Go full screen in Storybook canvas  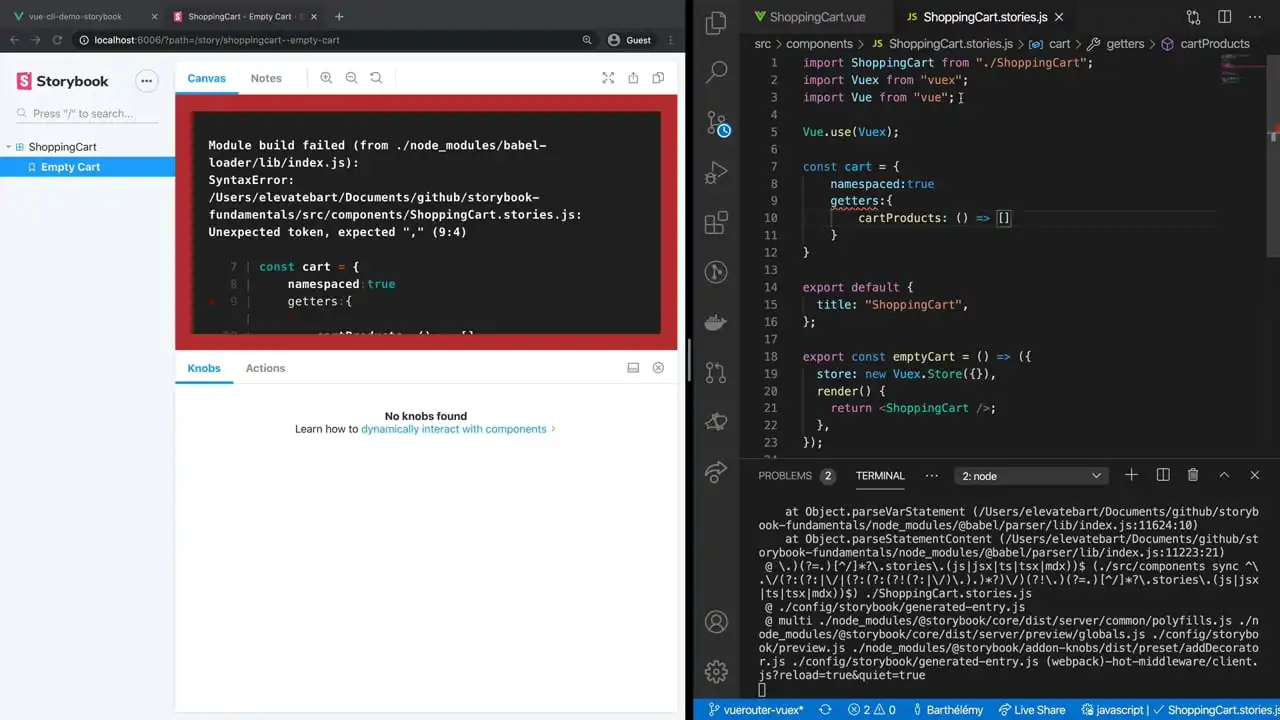pos(608,78)
